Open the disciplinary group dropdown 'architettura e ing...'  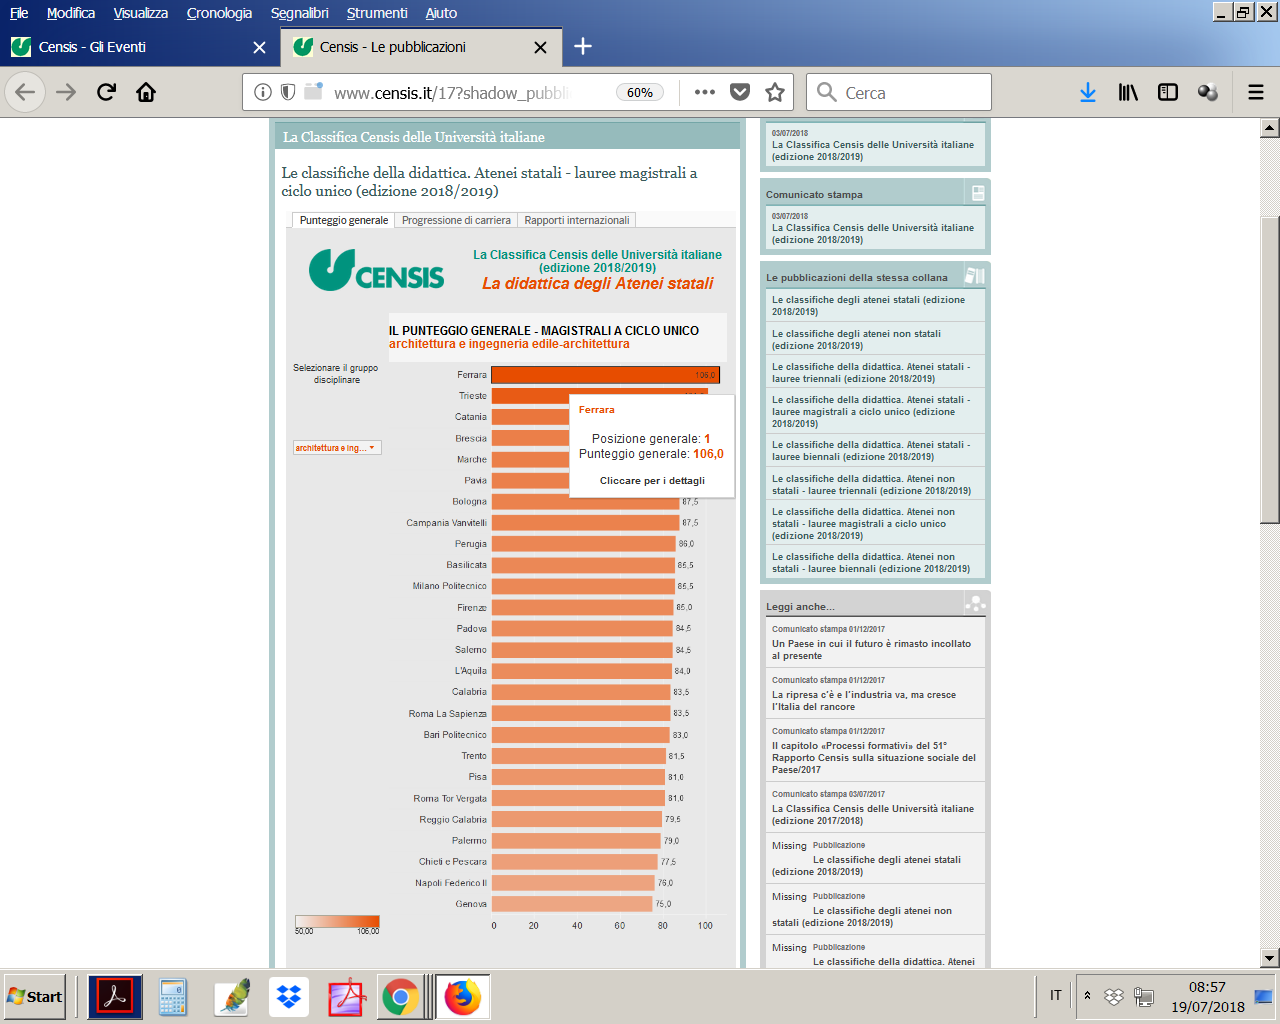(337, 448)
